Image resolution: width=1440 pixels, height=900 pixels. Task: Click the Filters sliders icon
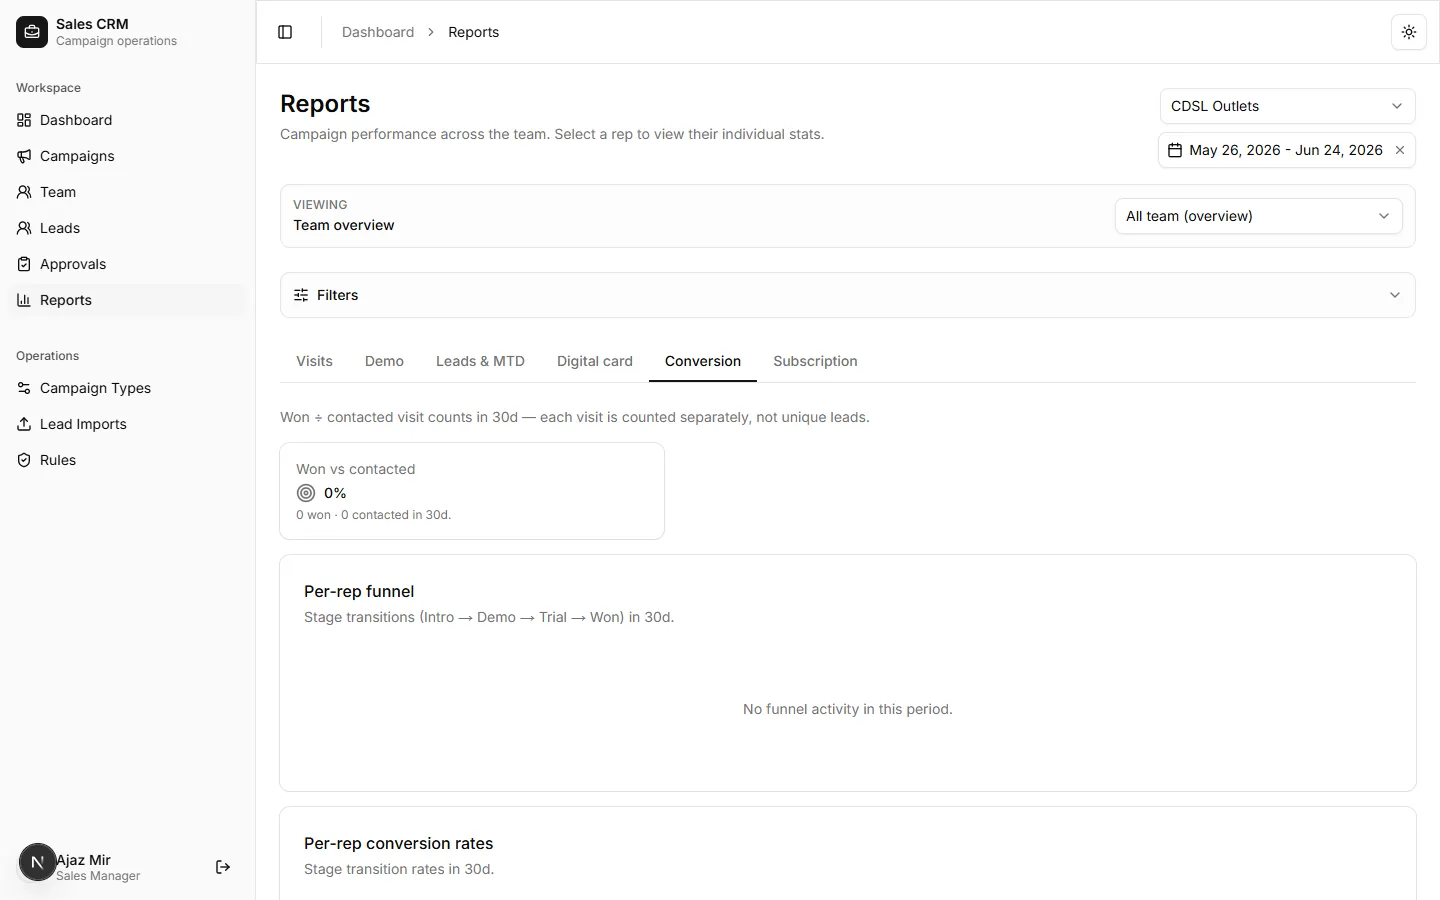301,295
